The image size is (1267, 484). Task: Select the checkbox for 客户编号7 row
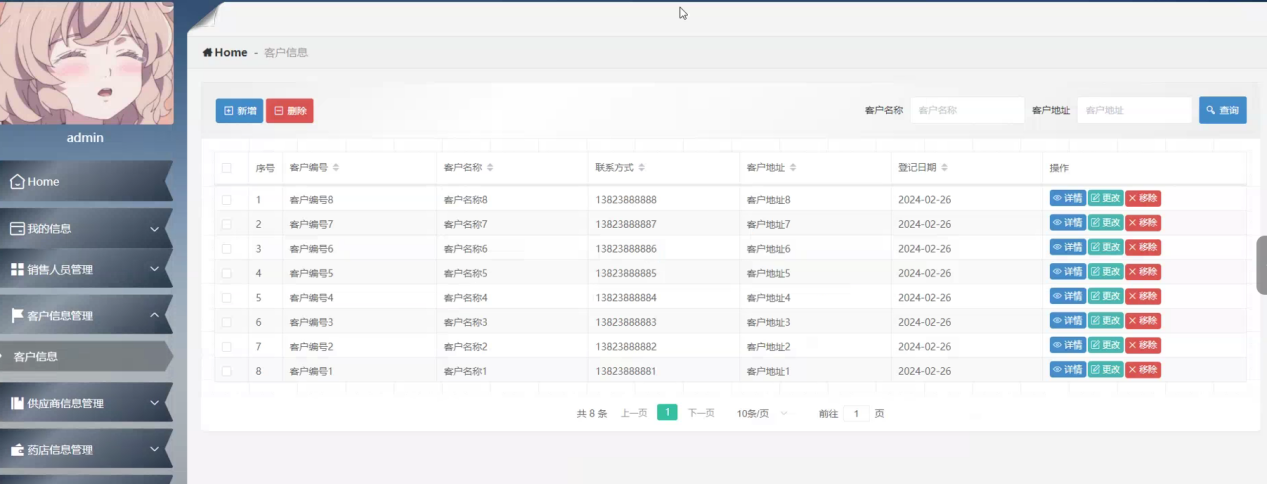pos(227,224)
